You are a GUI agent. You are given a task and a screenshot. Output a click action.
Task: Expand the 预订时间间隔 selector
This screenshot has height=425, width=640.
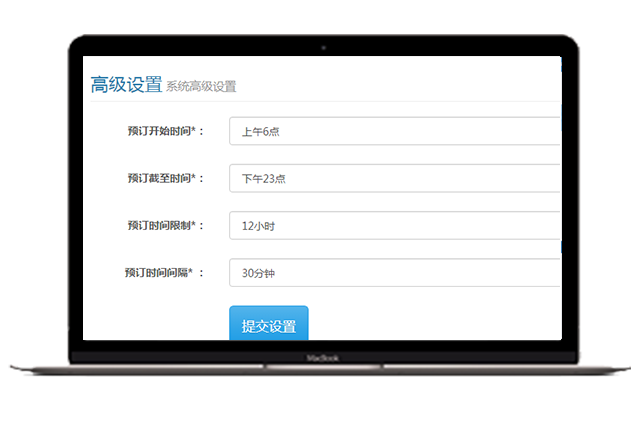pyautogui.click(x=394, y=273)
